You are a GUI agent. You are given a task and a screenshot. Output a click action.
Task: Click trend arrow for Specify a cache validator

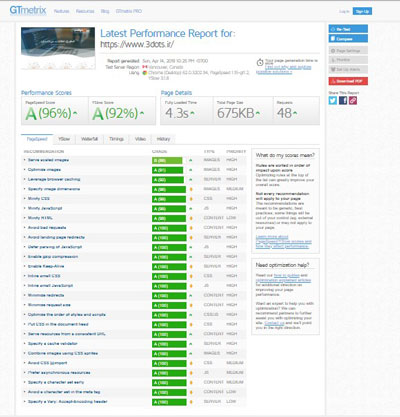[x=191, y=344]
